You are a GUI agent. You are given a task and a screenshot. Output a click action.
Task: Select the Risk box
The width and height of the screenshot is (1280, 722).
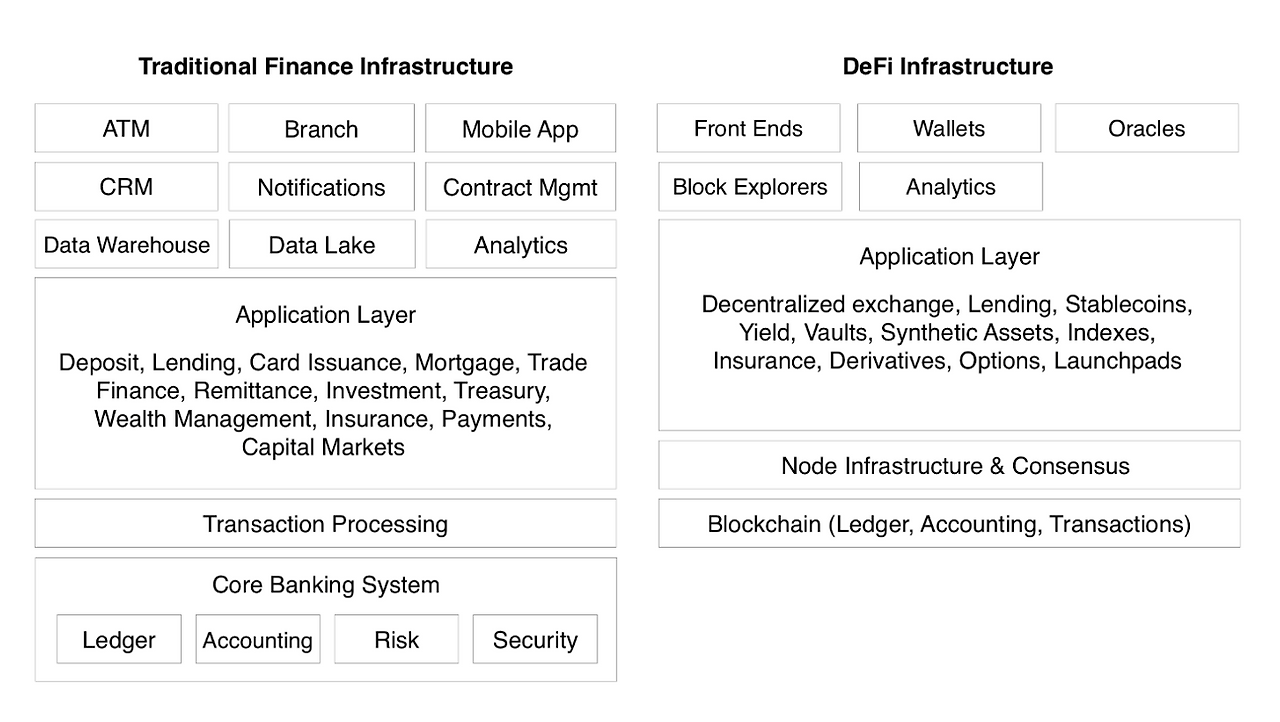[397, 640]
